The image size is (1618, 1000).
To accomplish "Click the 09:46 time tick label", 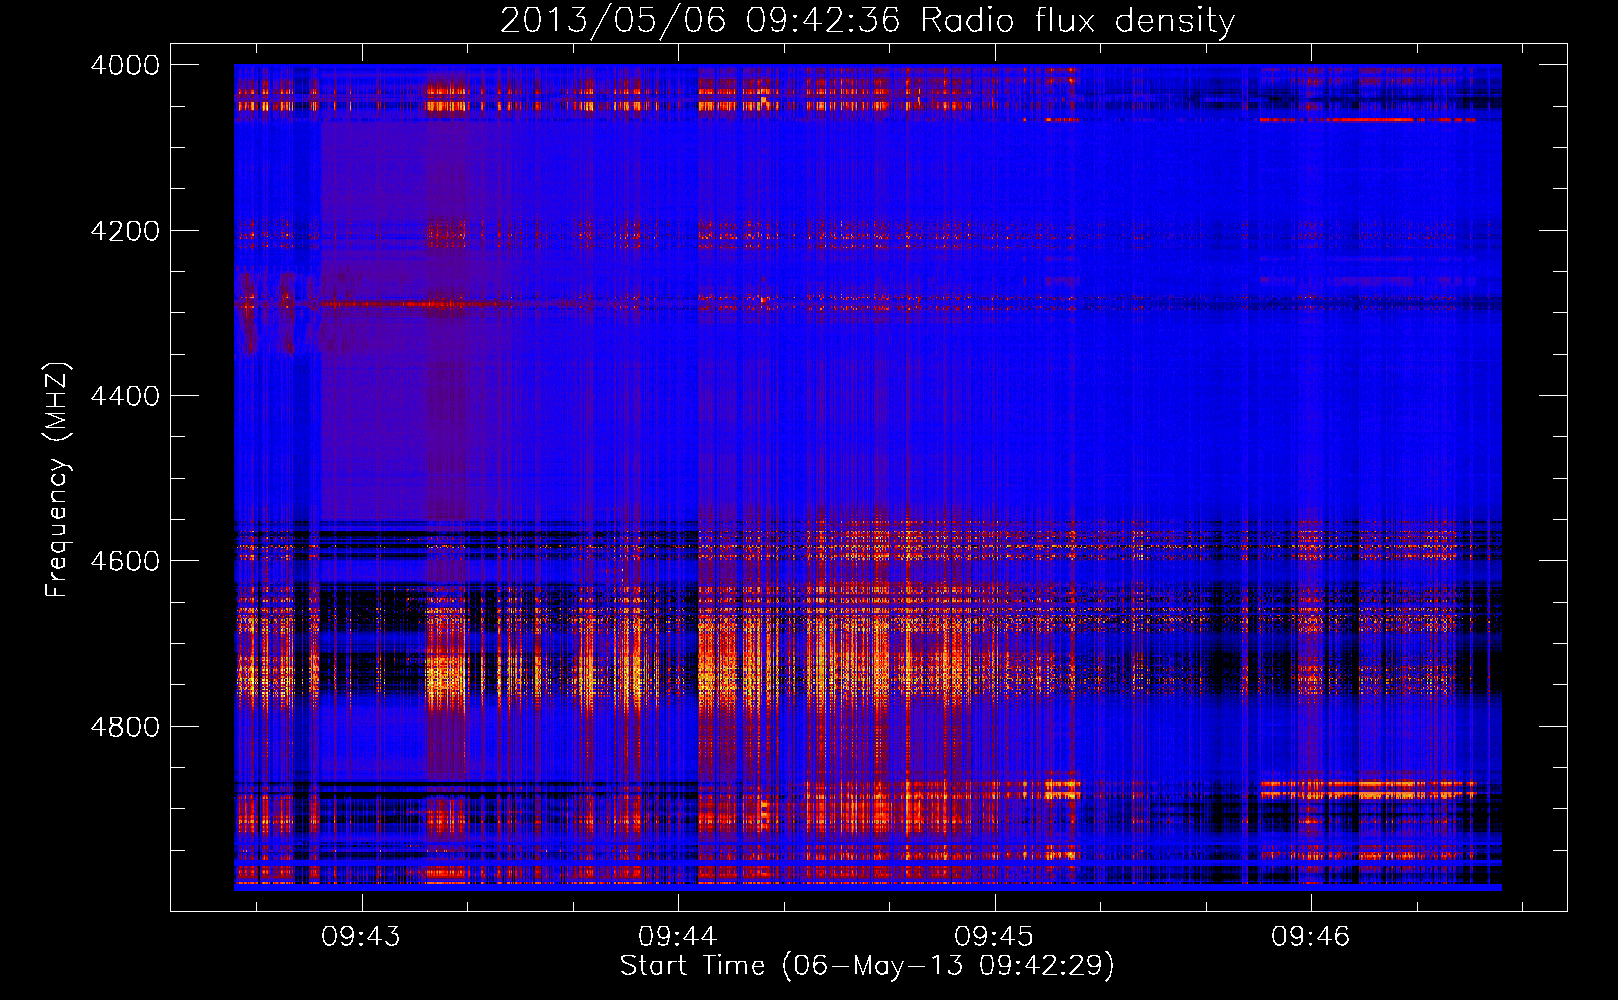I will [1311, 936].
